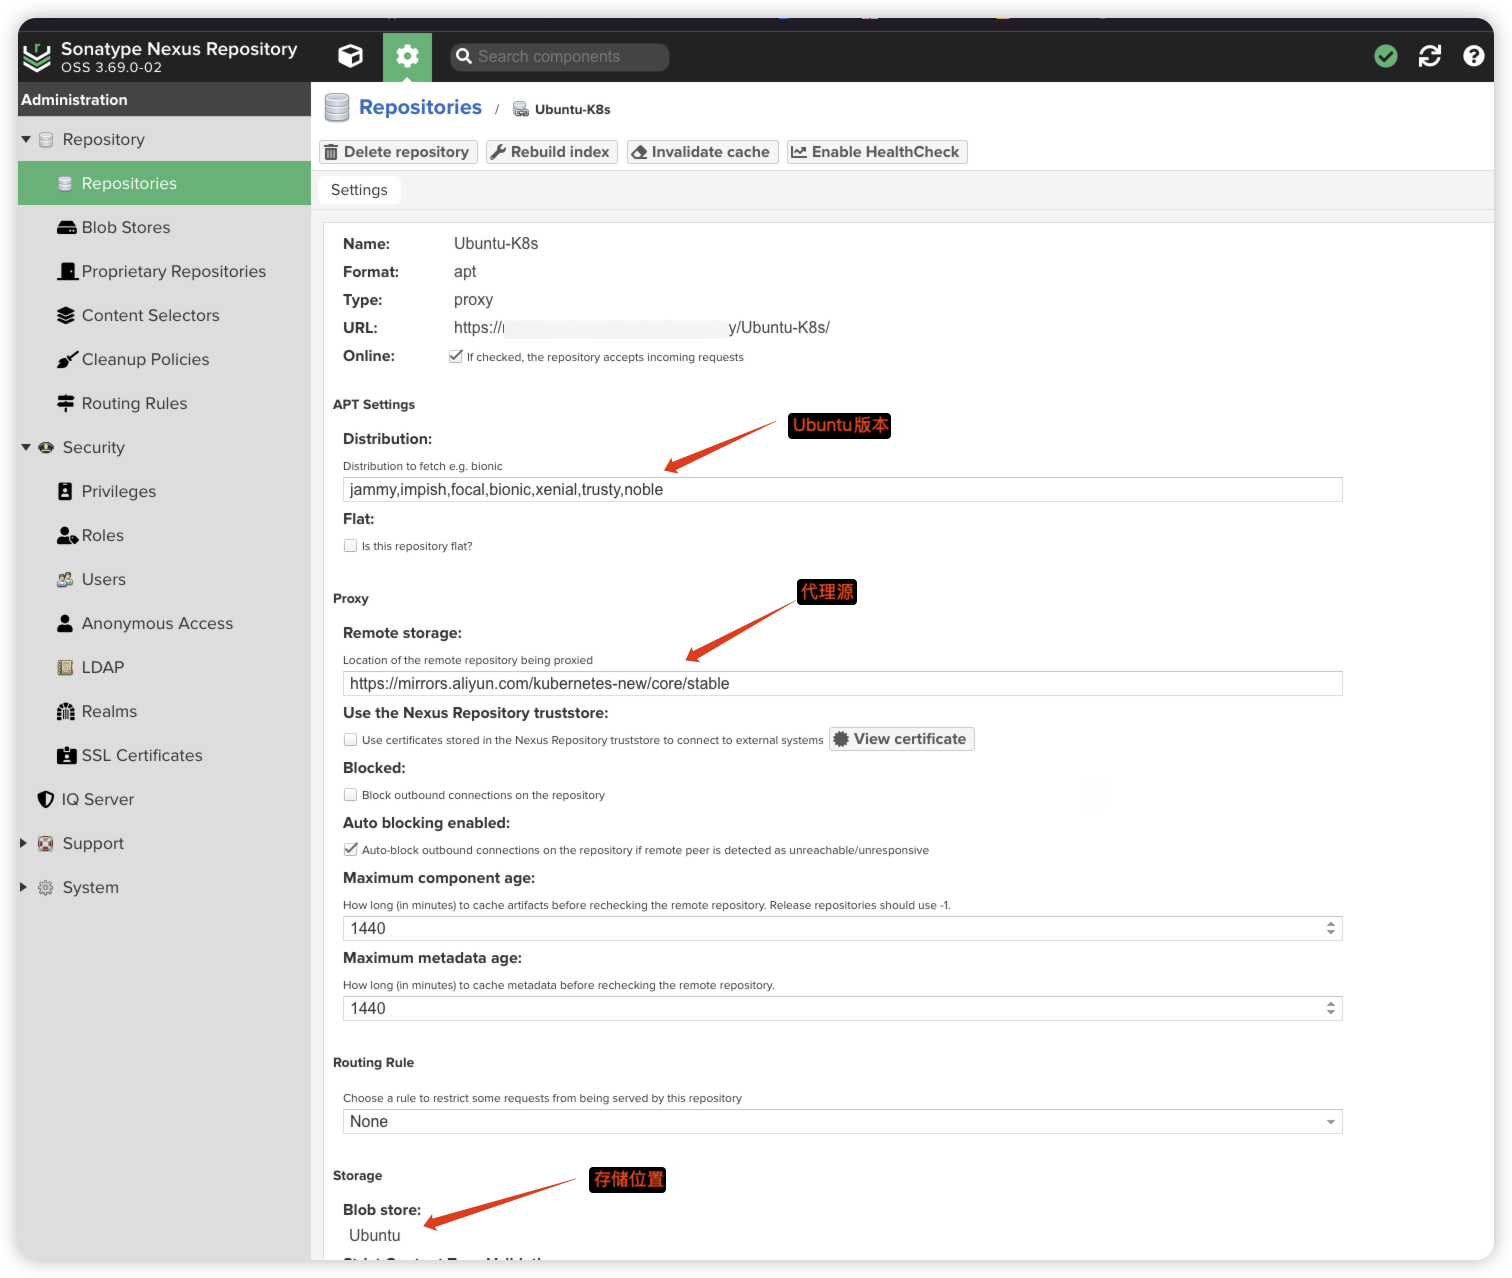Click the Rebuild index button

[x=551, y=152]
